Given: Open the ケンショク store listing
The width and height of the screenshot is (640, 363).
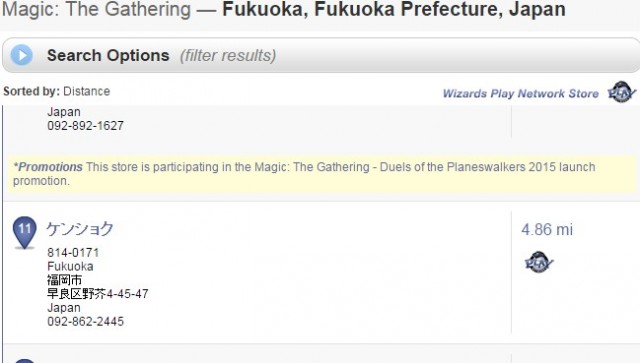Looking at the screenshot, I should (79, 229).
